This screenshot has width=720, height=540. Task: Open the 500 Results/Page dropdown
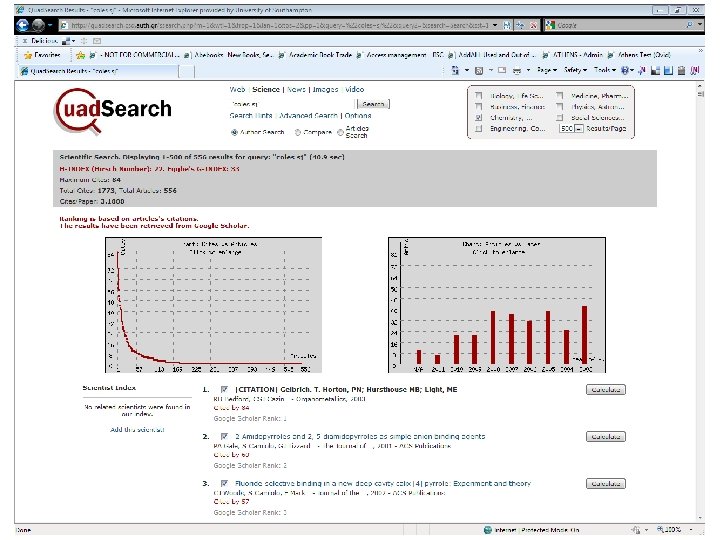pos(571,129)
